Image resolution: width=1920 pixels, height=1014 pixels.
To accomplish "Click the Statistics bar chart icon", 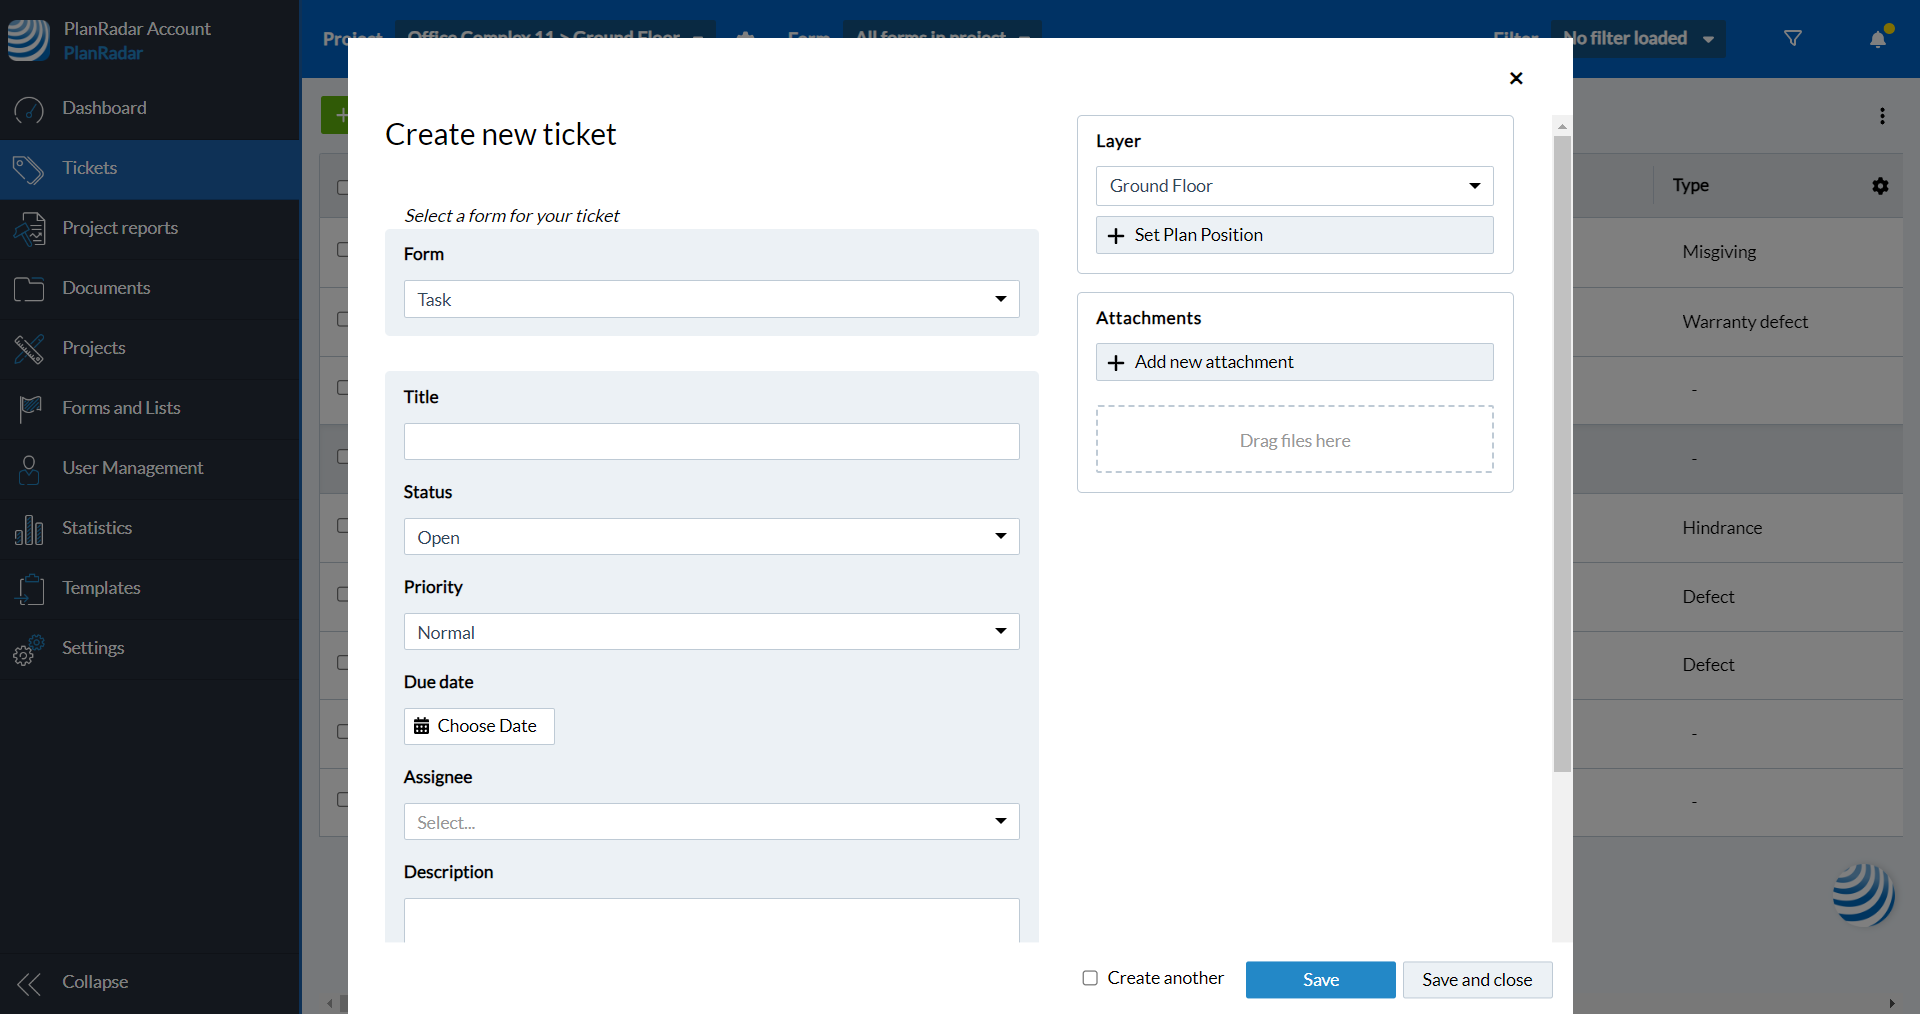I will point(29,528).
